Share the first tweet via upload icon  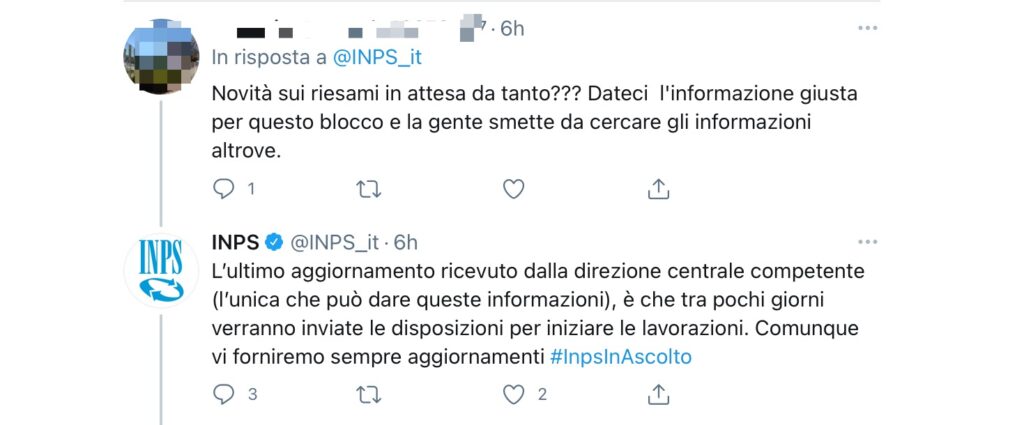pos(658,189)
